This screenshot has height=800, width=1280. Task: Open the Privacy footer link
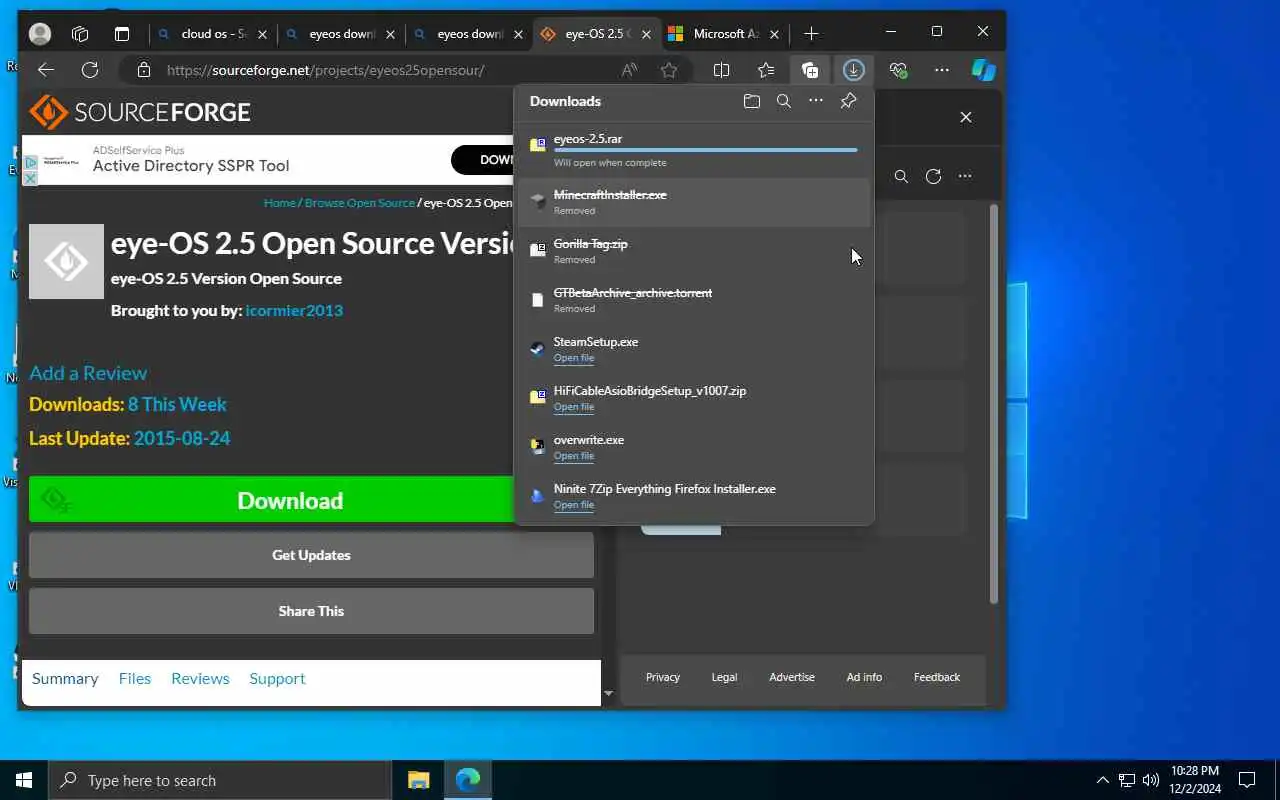click(x=663, y=677)
